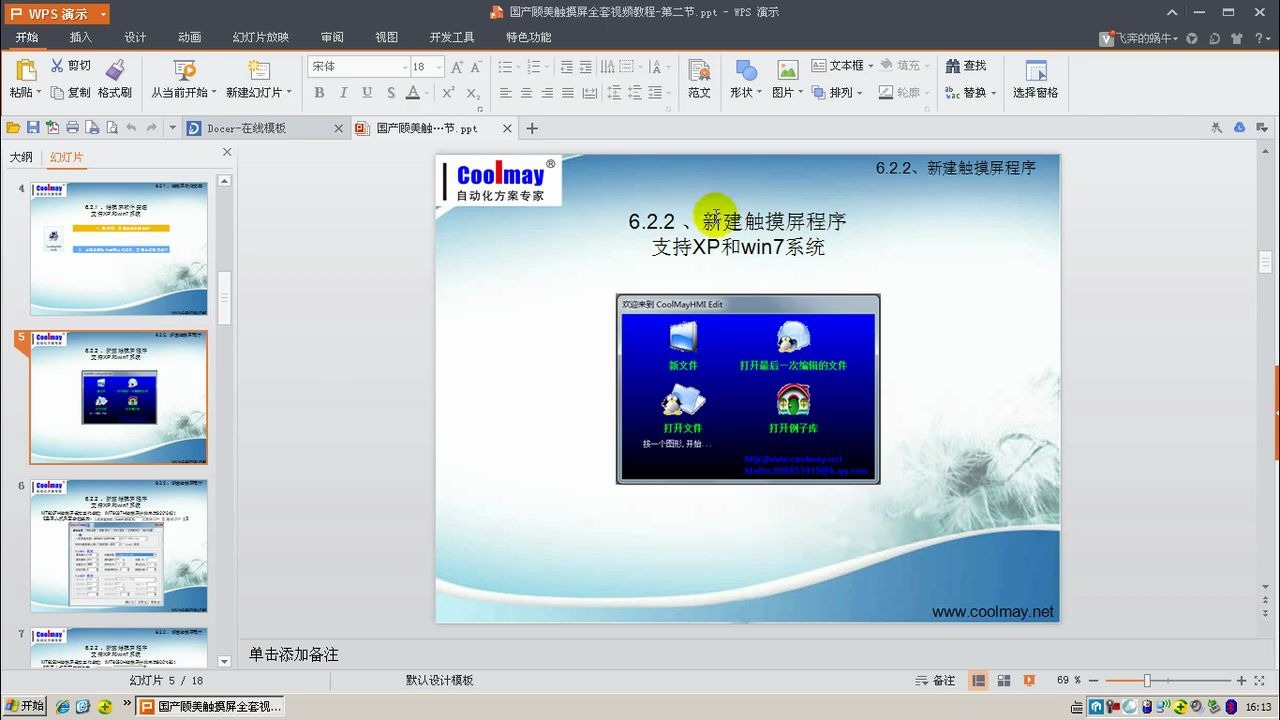The height and width of the screenshot is (720, 1280).
Task: Toggle bold formatting
Action: click(320, 92)
